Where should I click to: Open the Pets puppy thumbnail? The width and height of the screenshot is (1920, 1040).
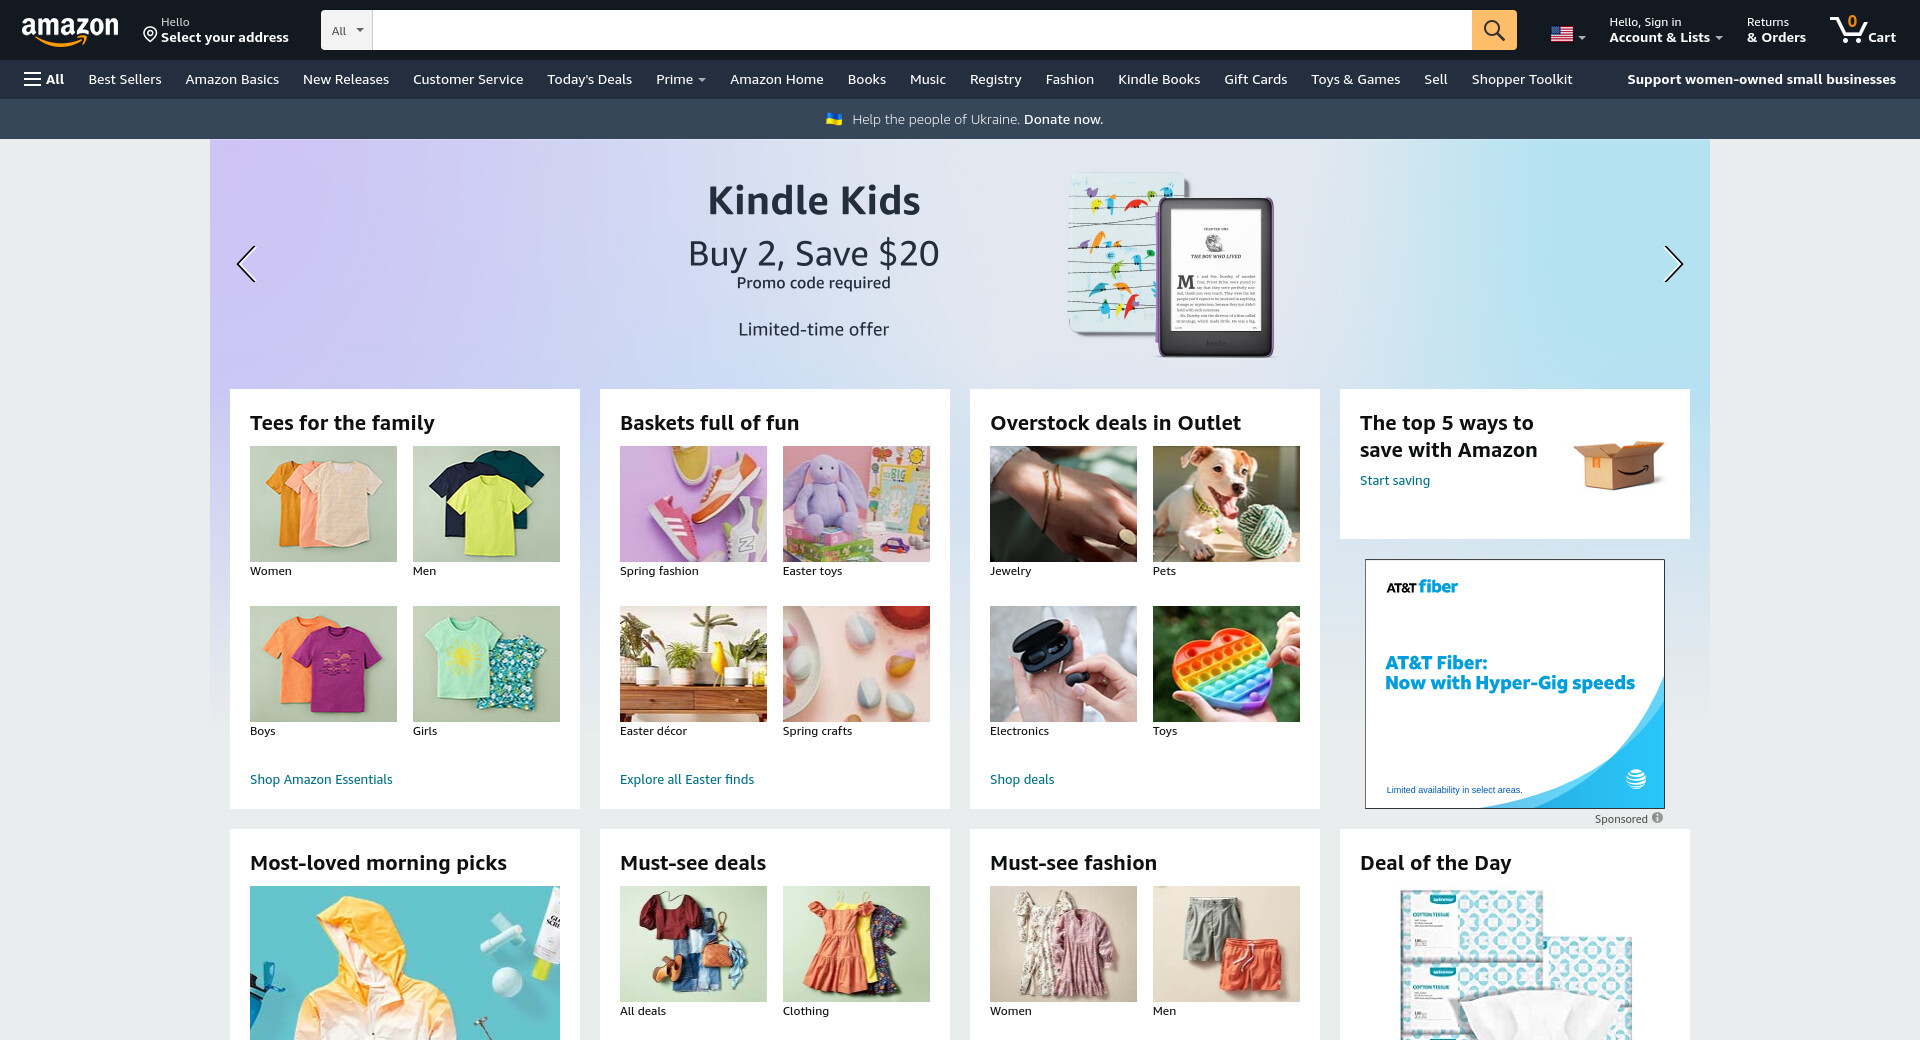click(x=1226, y=504)
